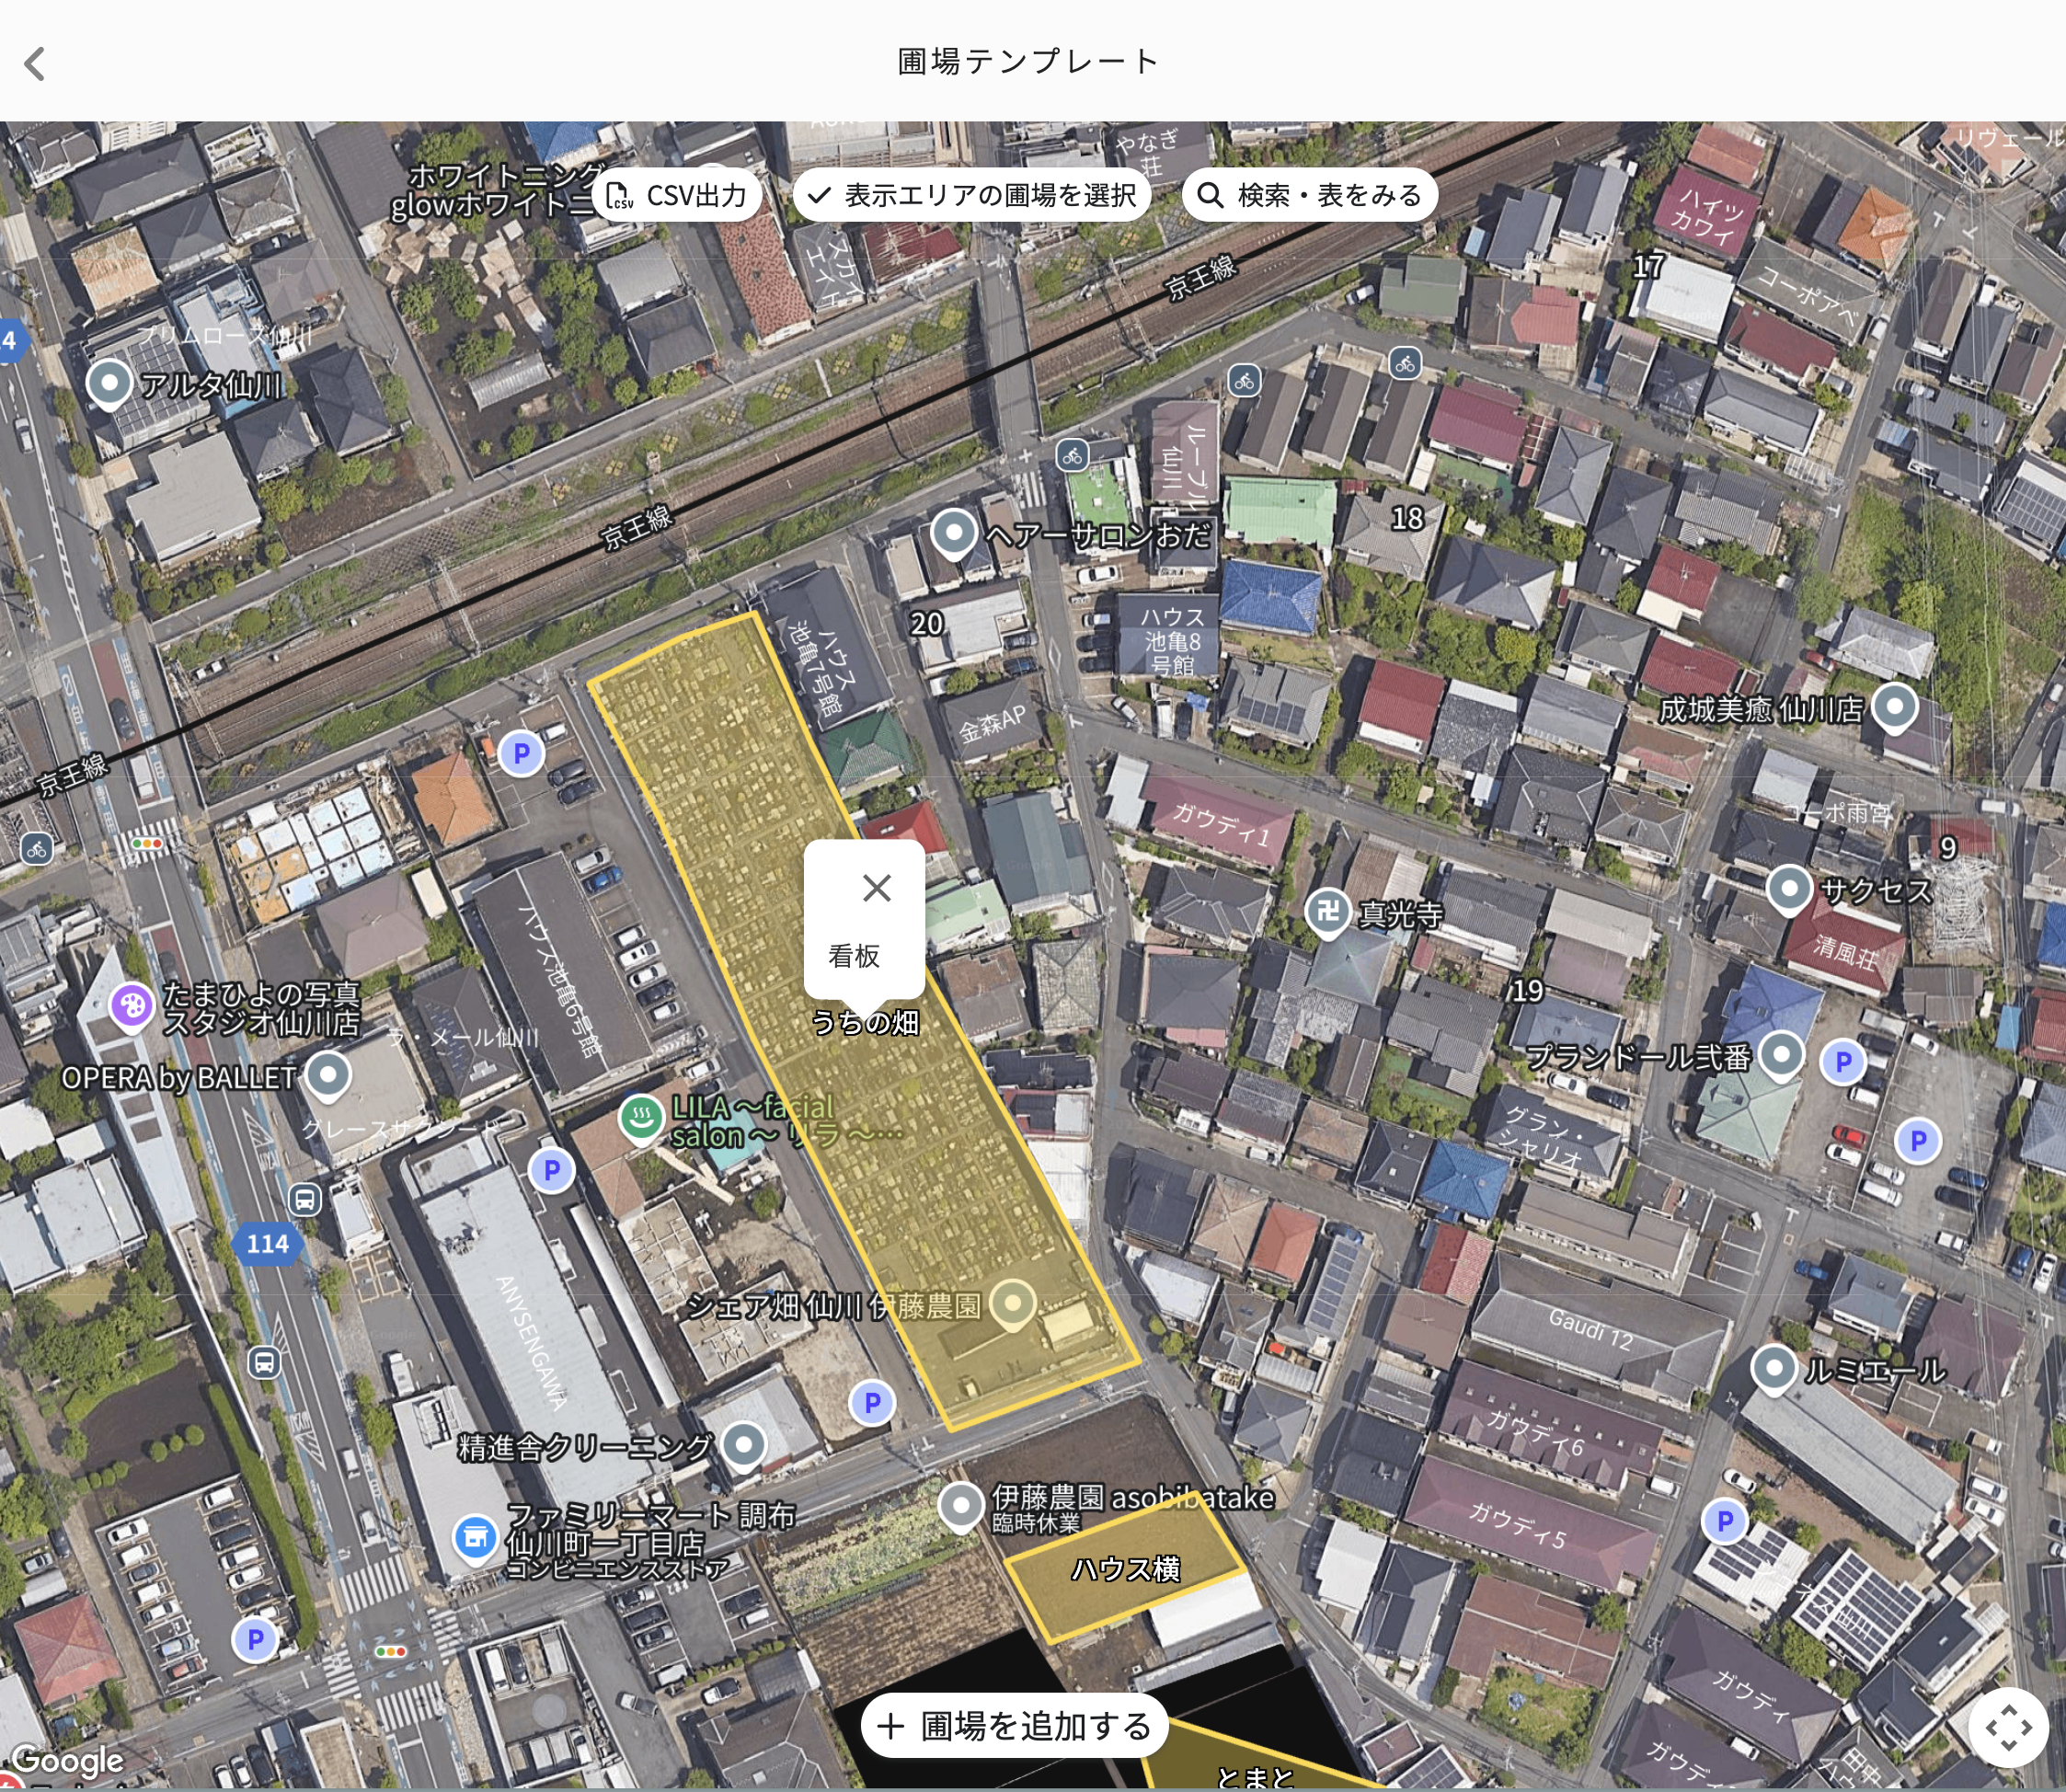Viewport: 2066px width, 1792px height.
Task: Click the 圃場テンプレート page title
Action: pos(1028,61)
